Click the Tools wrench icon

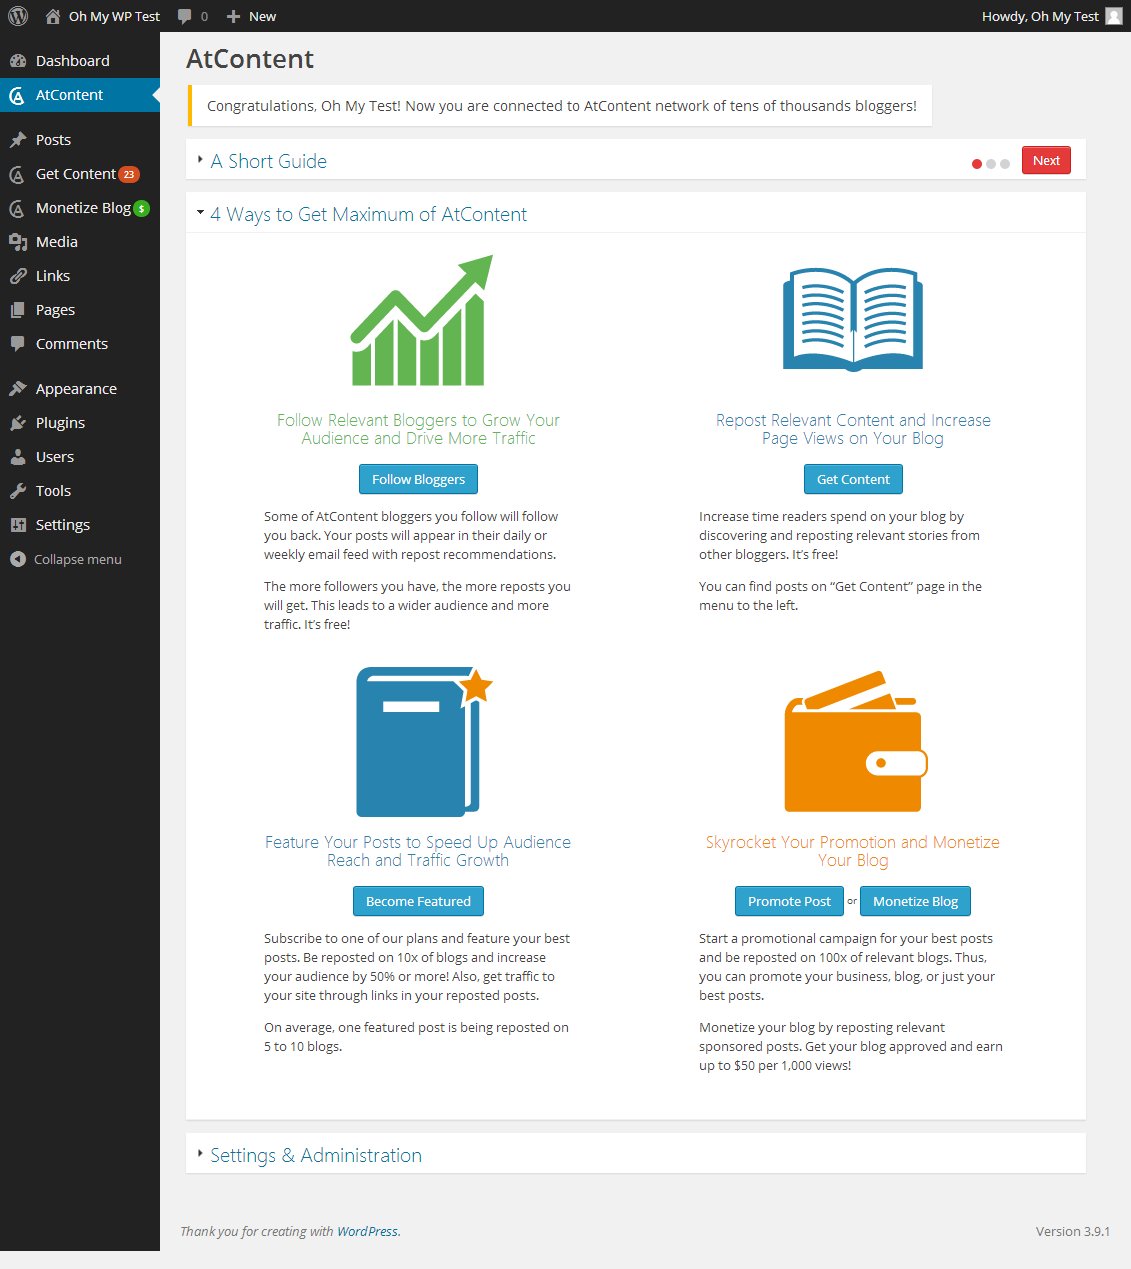click(18, 491)
